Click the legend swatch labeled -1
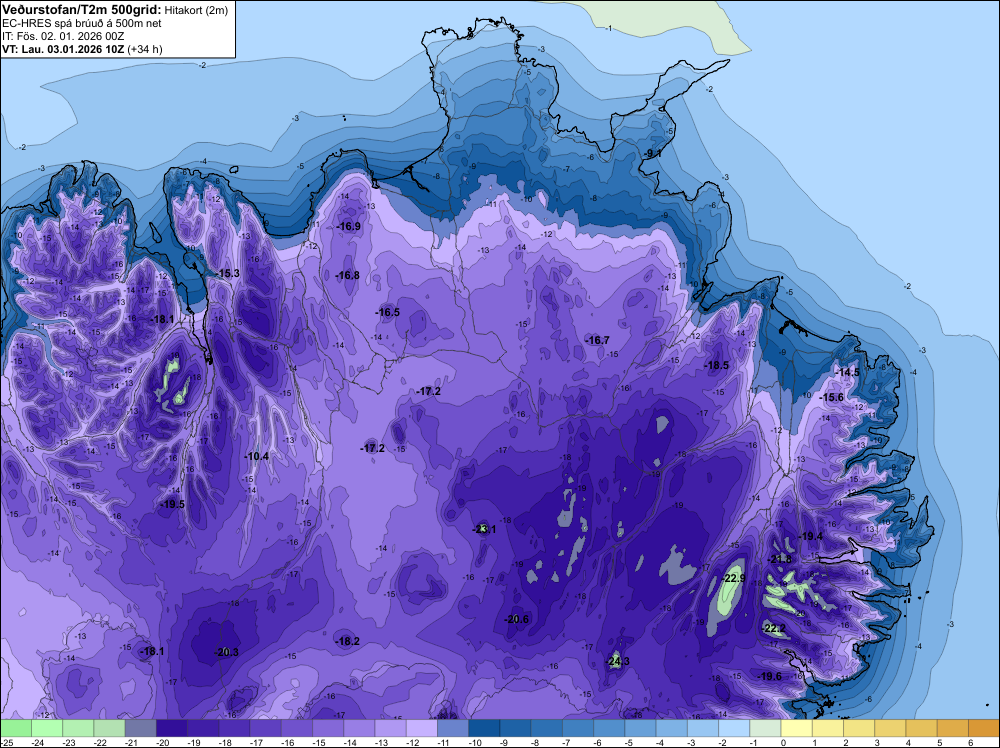Viewport: 1000px width, 748px height. point(765,728)
